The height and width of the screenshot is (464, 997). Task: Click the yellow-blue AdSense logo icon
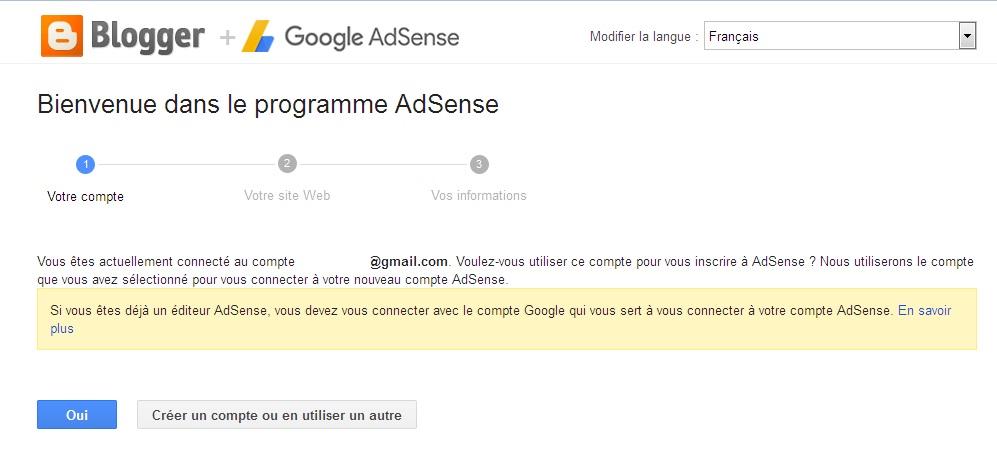pos(258,36)
